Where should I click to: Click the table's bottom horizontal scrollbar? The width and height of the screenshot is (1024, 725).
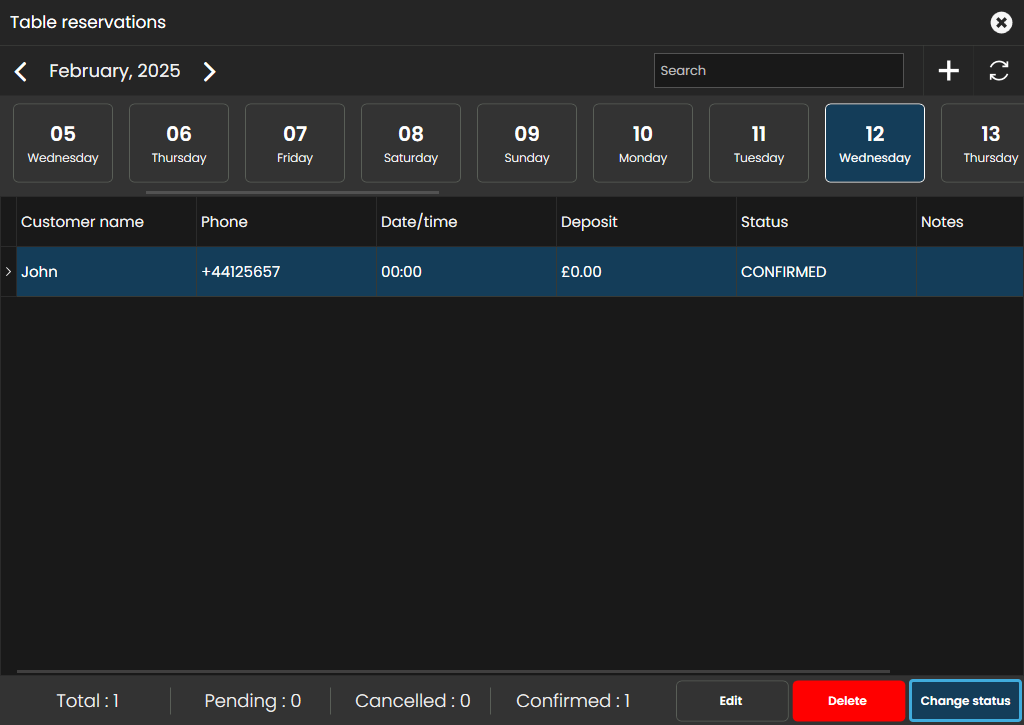pos(452,671)
